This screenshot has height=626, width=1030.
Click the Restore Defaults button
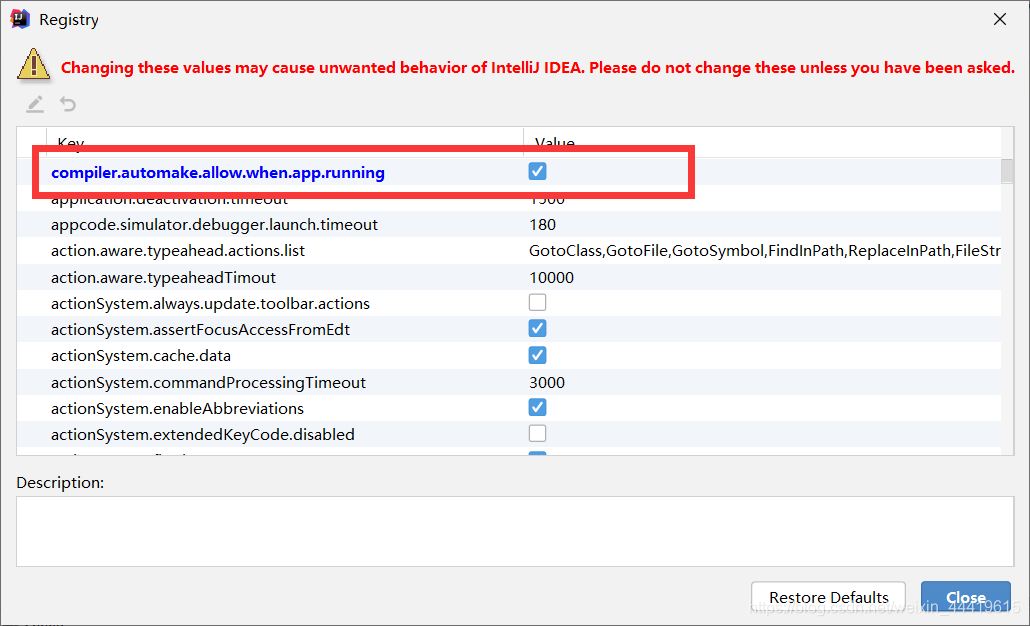tap(828, 597)
